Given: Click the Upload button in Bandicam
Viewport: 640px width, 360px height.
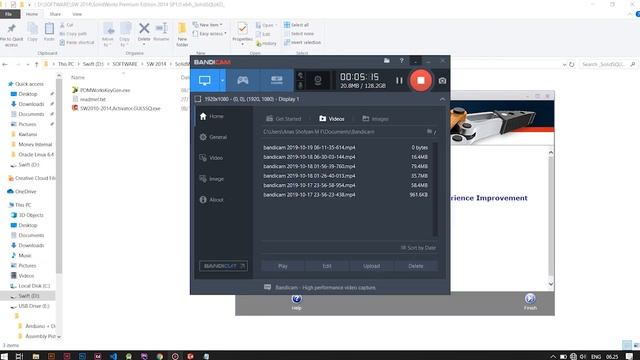Looking at the screenshot, I should [371, 266].
